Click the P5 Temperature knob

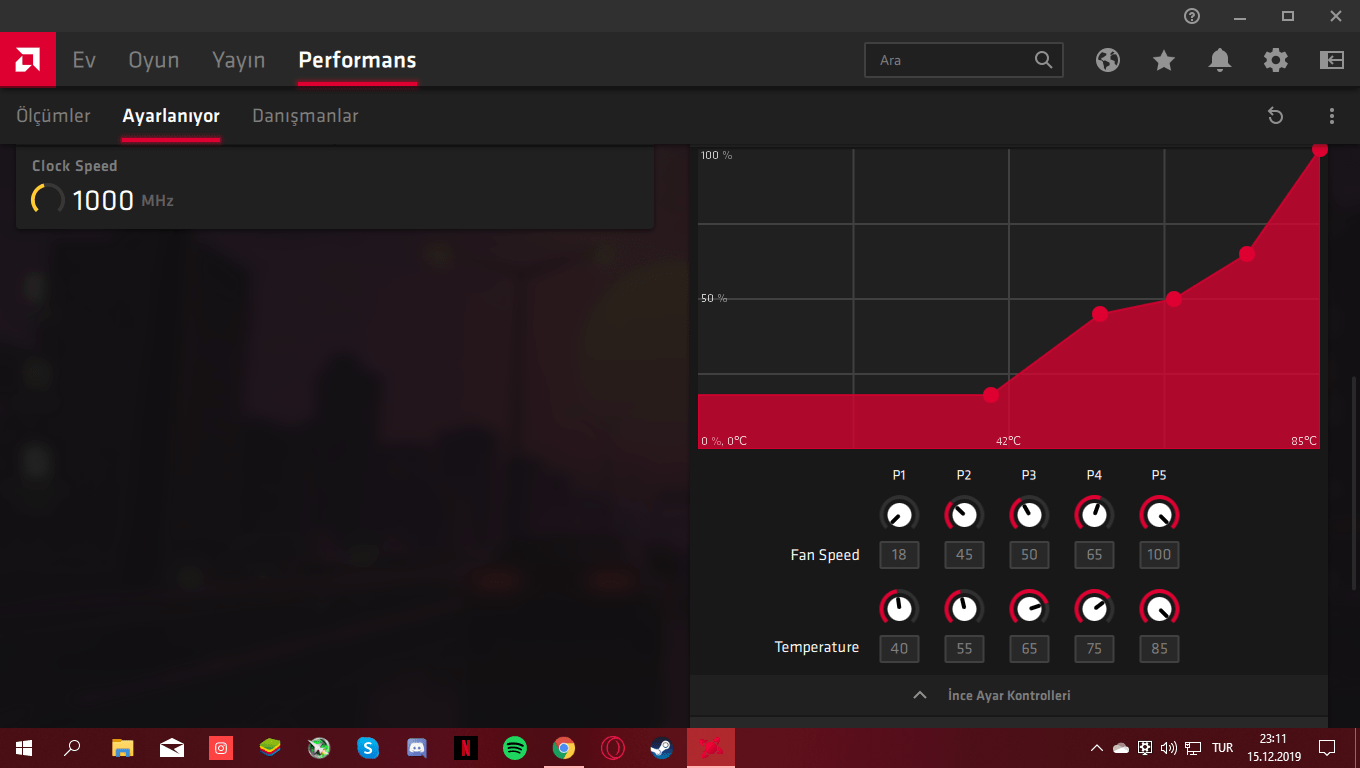tap(1159, 608)
